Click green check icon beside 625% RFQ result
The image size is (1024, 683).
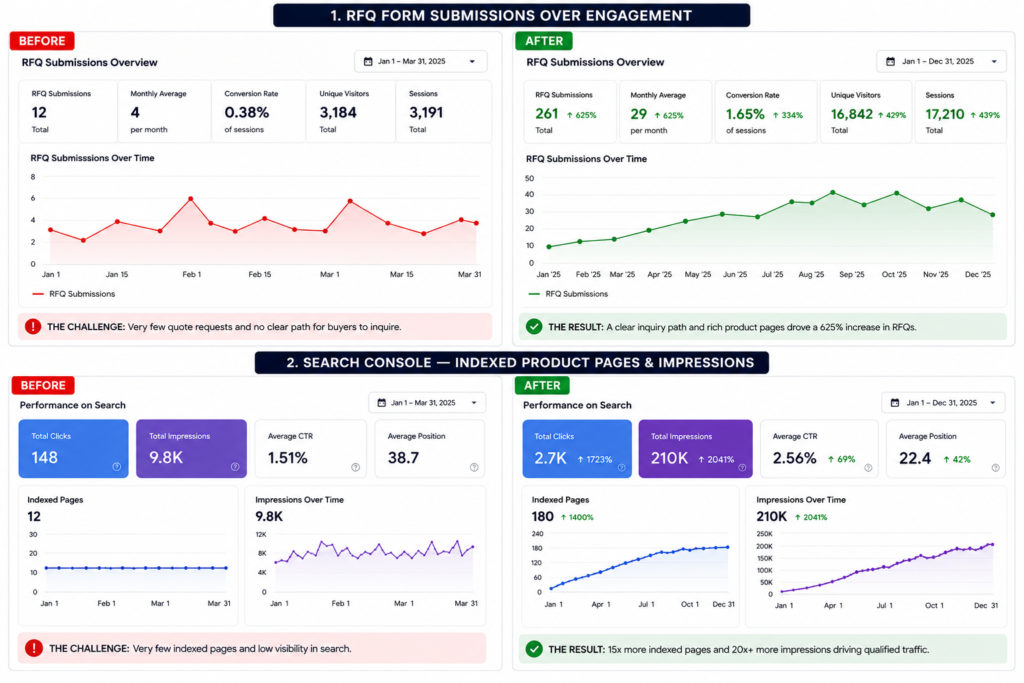(534, 326)
